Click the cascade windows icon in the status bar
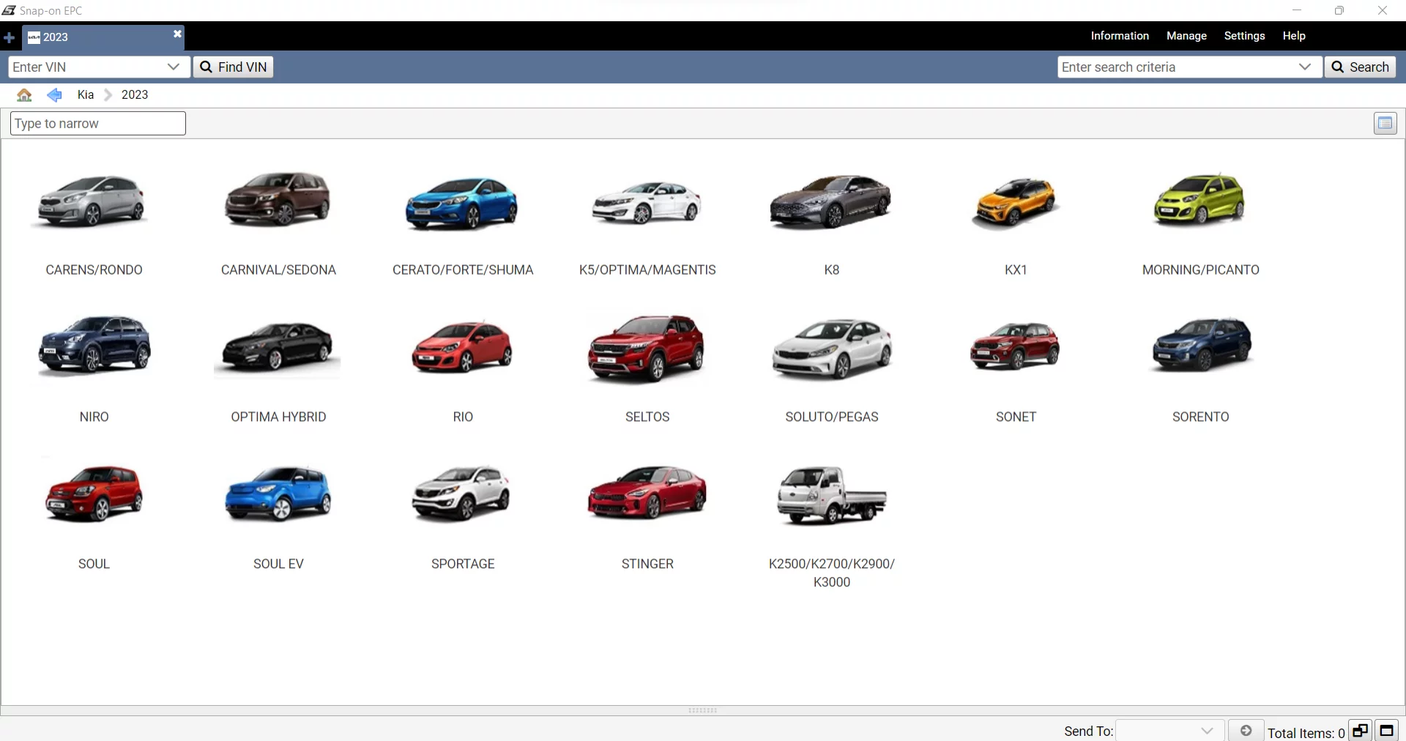 (x=1360, y=730)
